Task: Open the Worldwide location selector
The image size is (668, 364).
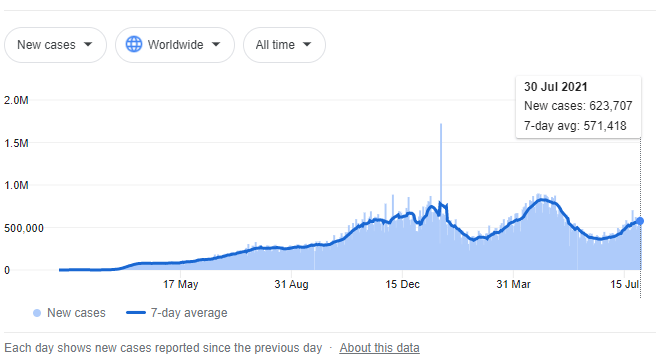Action: tap(175, 45)
